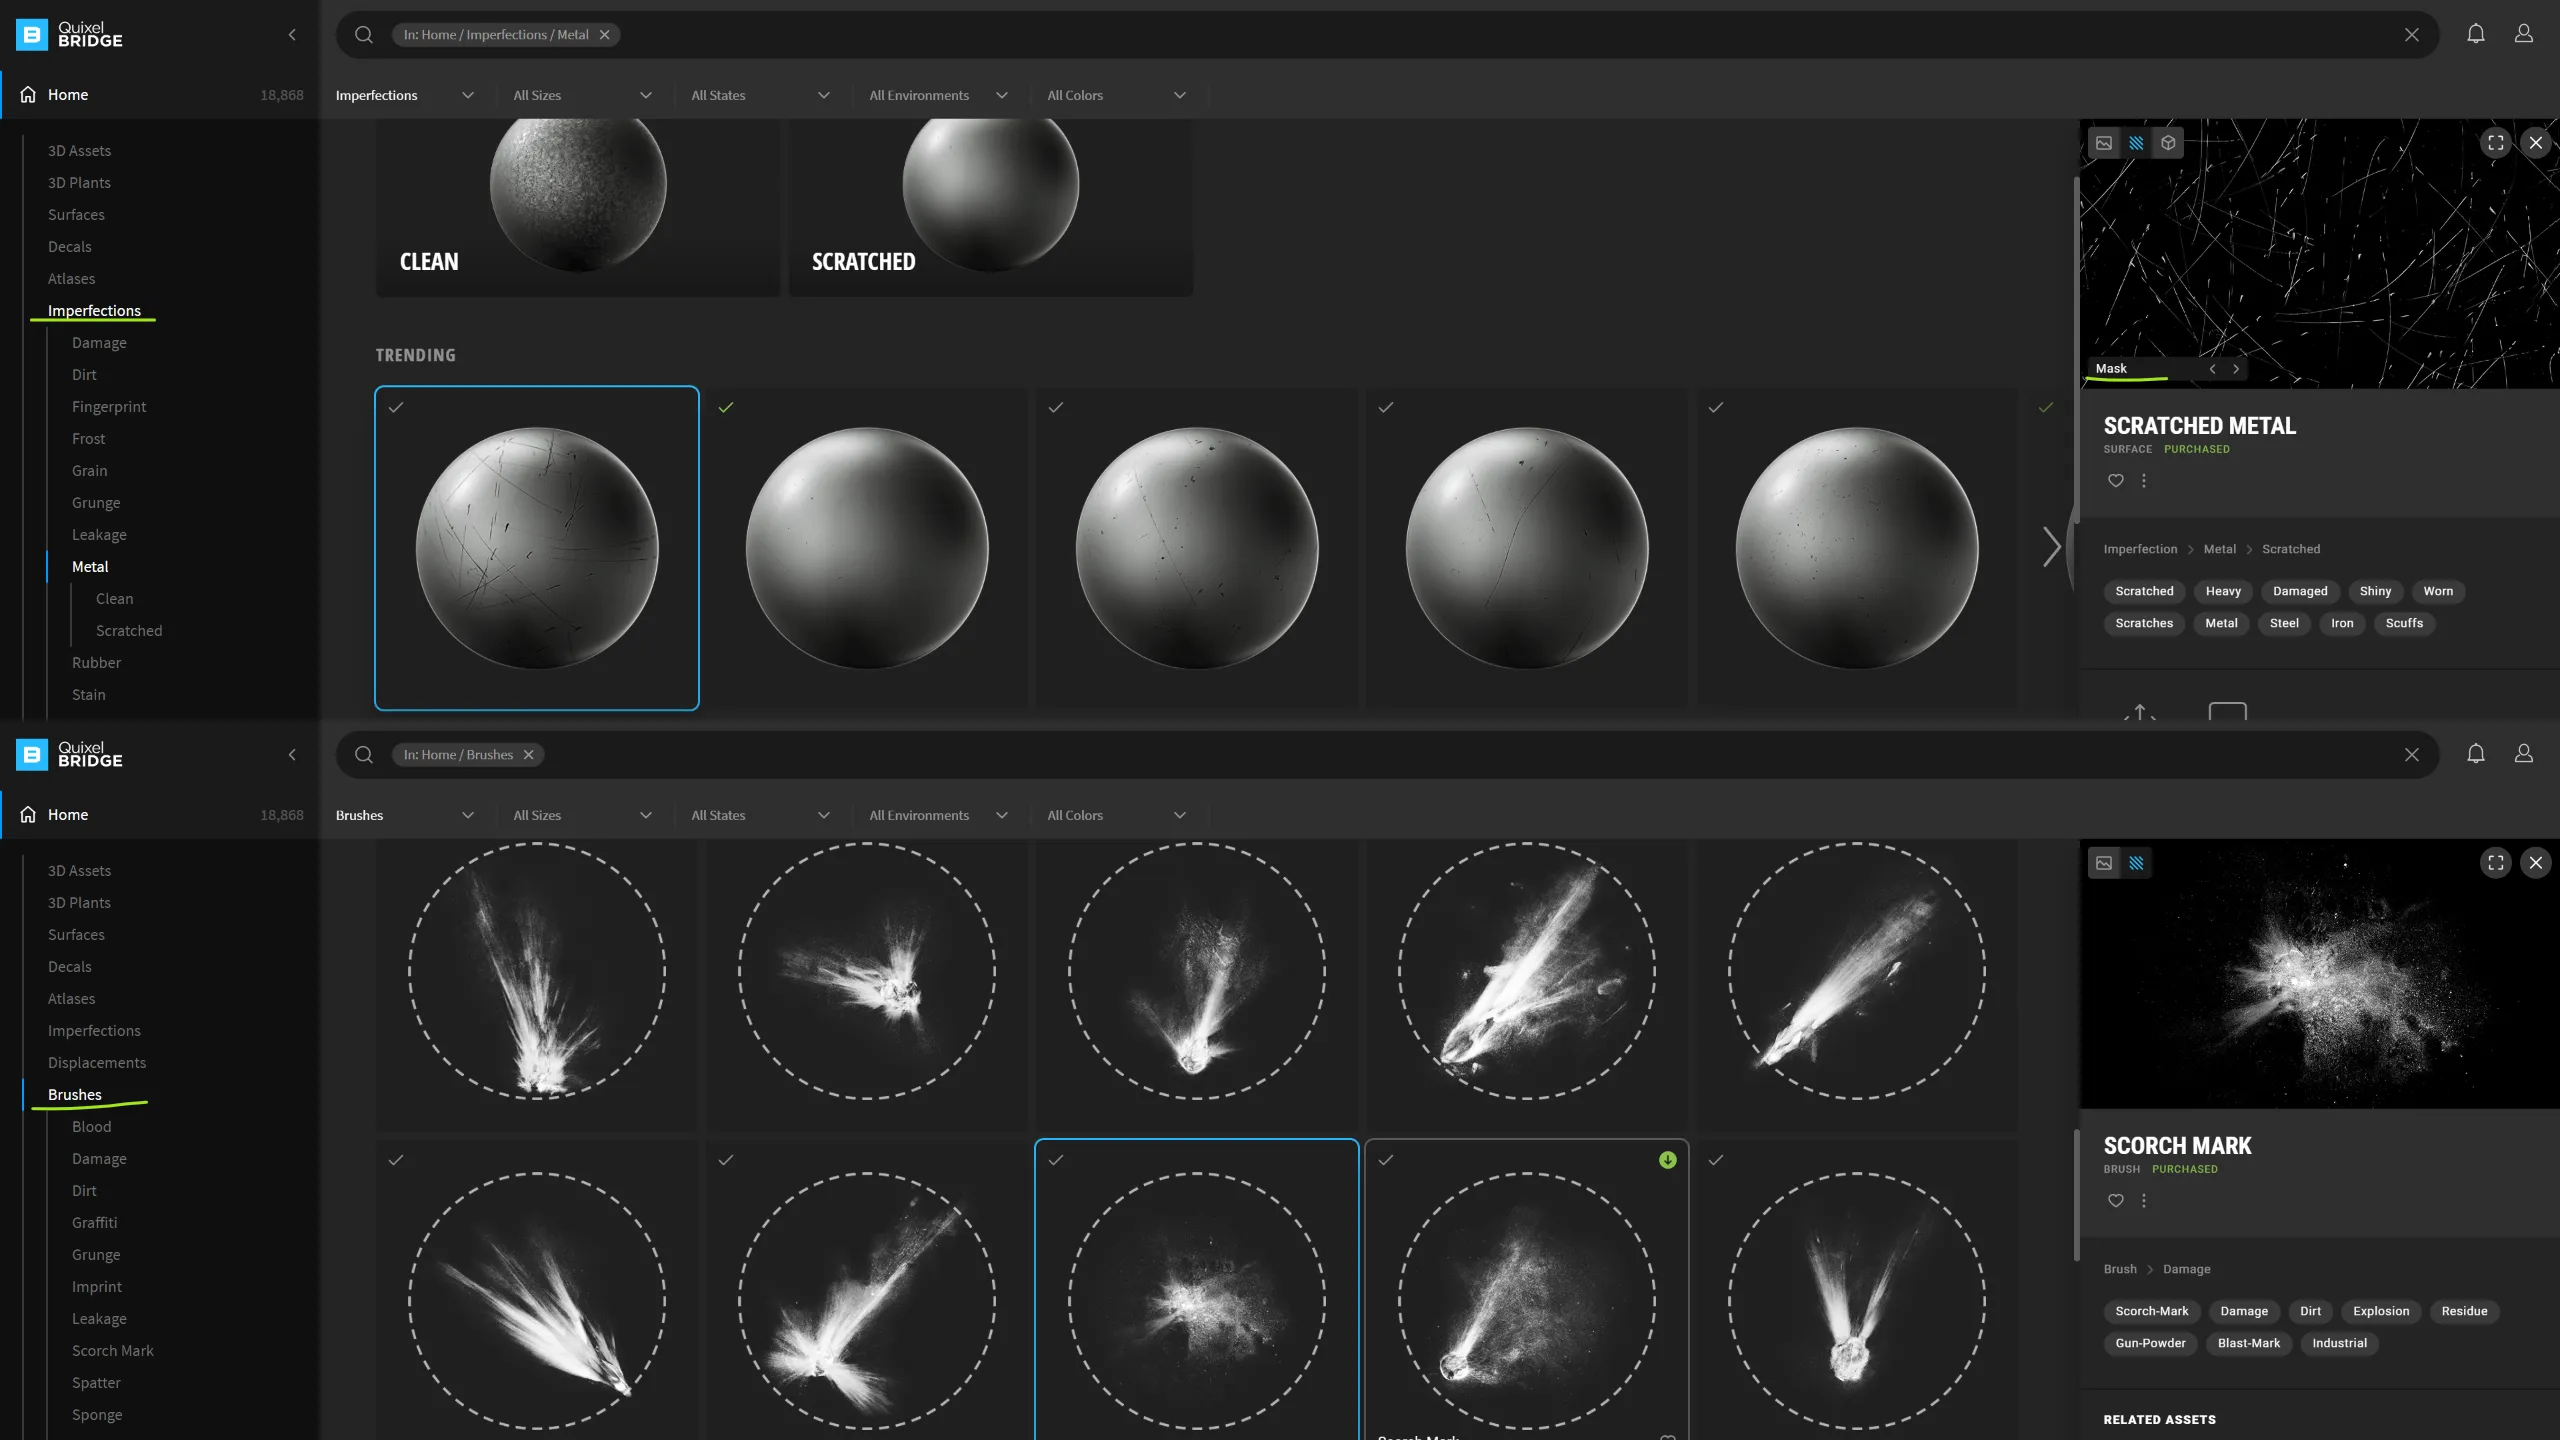Screen dimensions: 2560x1440
Task: Open All Colors dropdown in the Imperfections window
Action: pos(1117,96)
